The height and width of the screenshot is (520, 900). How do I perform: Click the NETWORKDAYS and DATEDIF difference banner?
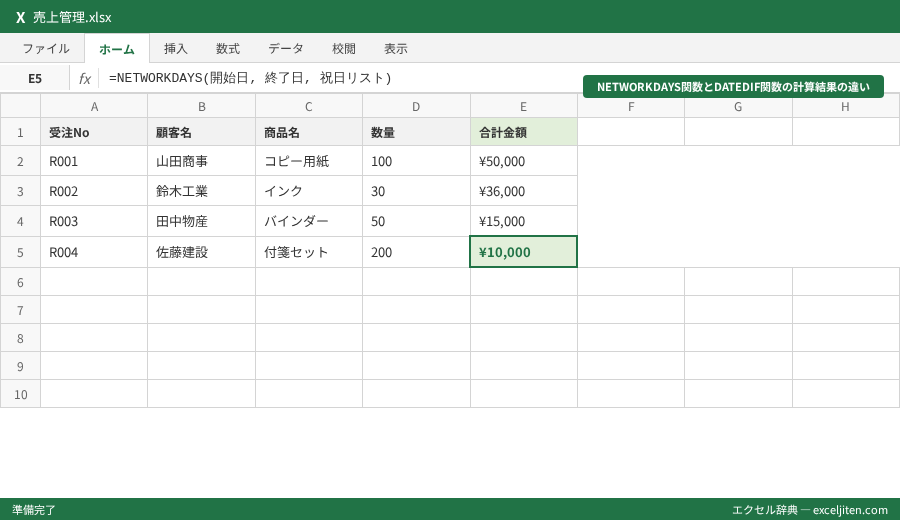tap(733, 87)
